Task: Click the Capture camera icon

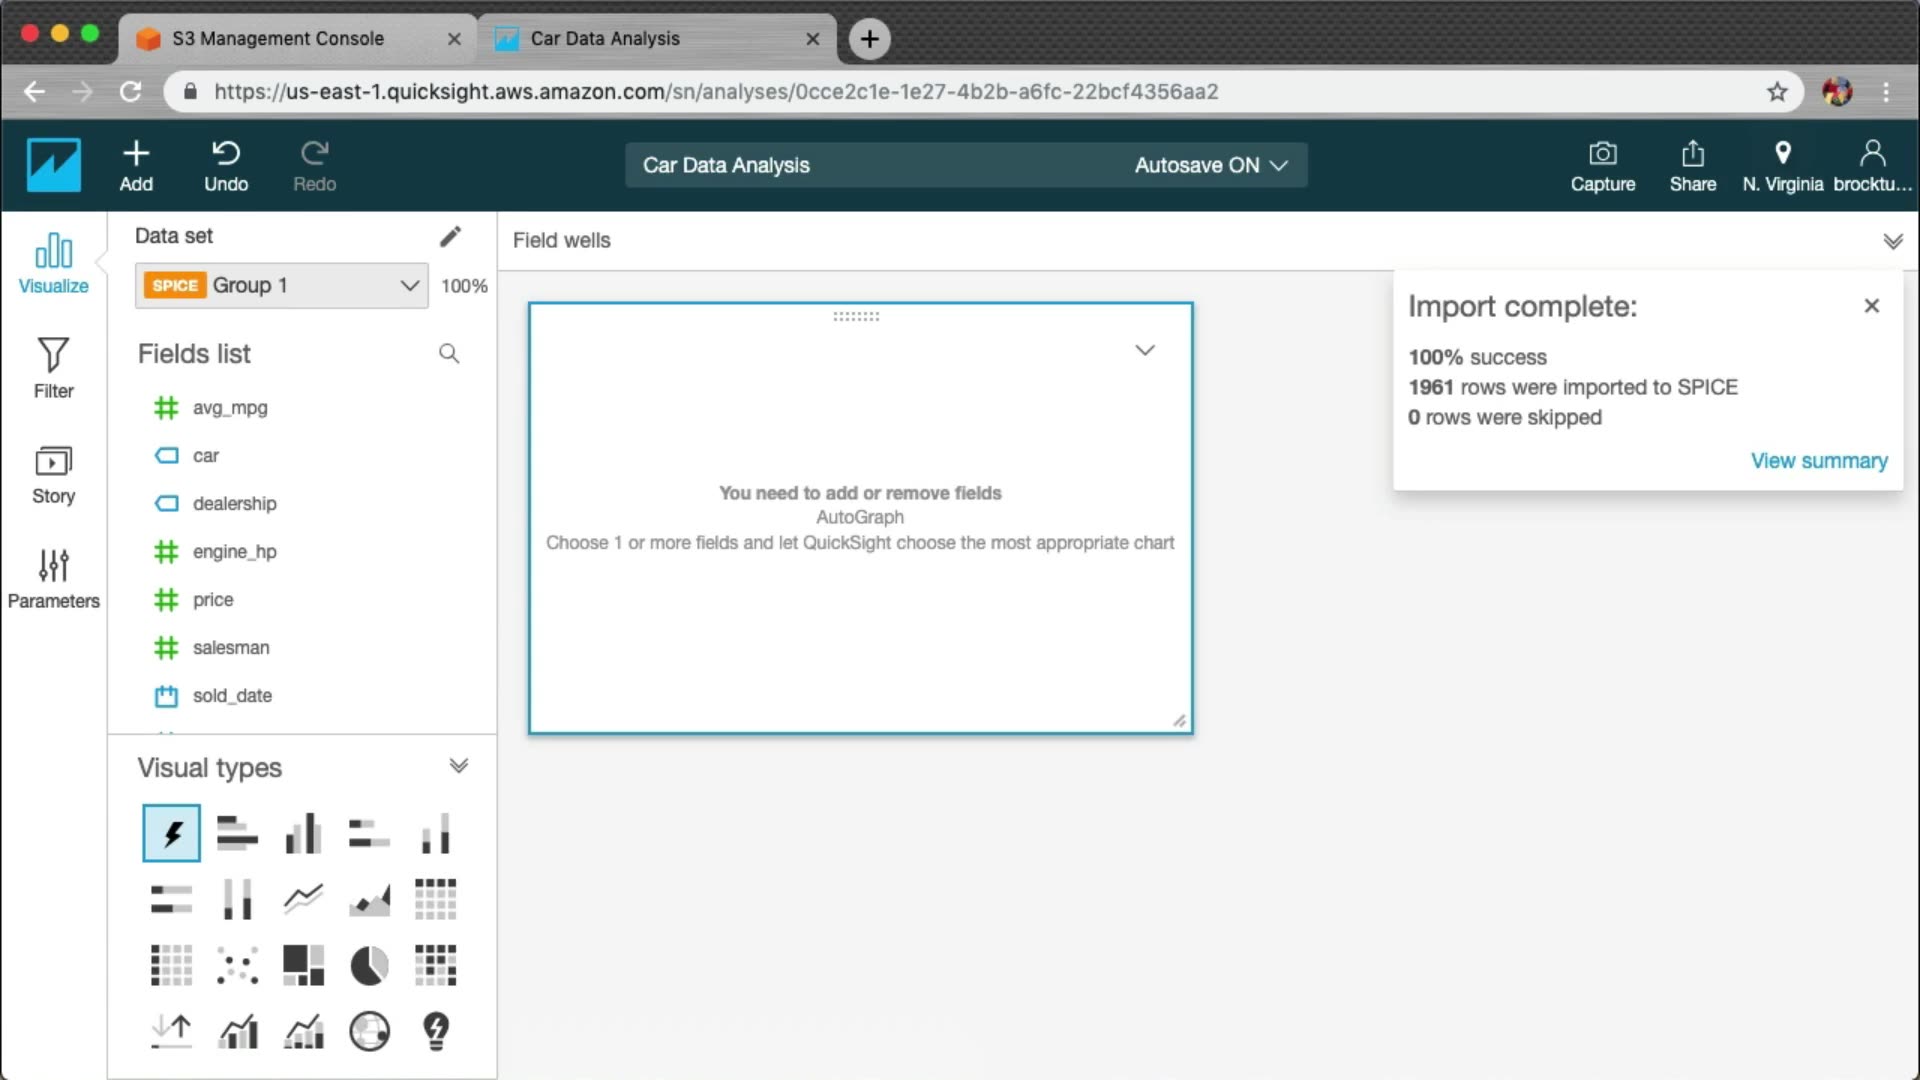Action: 1602,154
